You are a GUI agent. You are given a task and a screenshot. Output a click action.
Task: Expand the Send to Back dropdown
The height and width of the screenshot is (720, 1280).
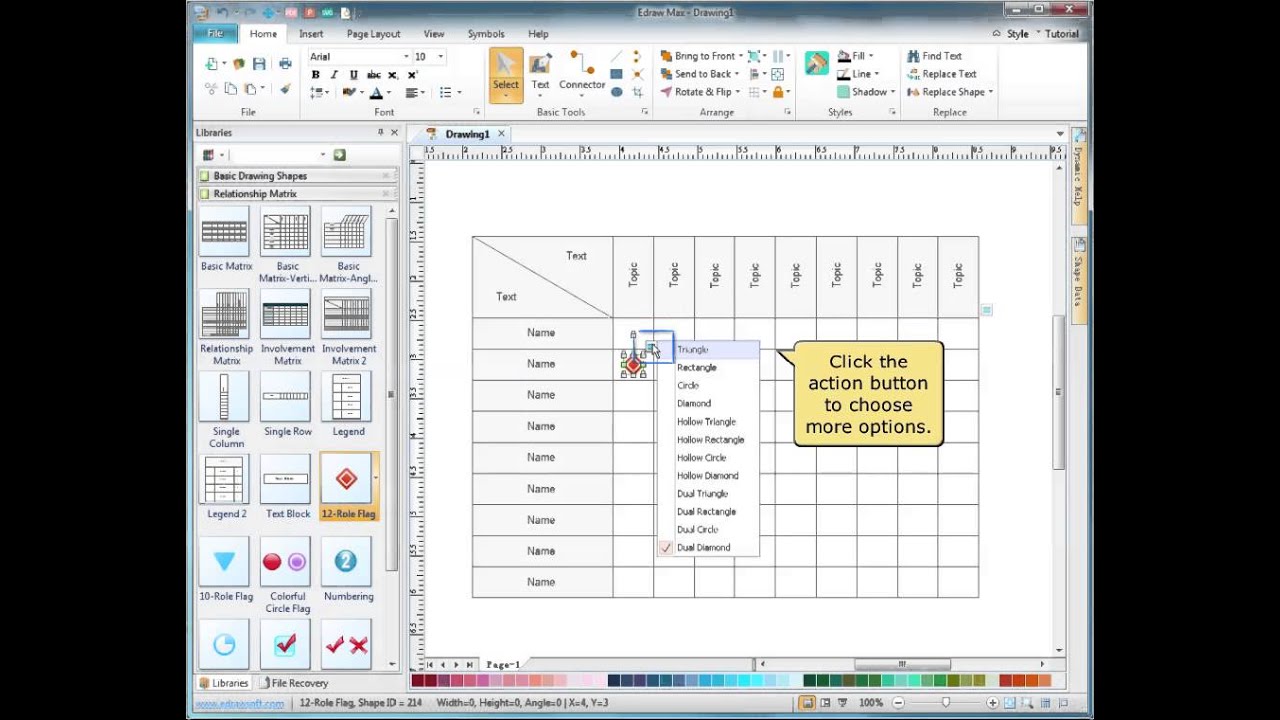(x=737, y=74)
